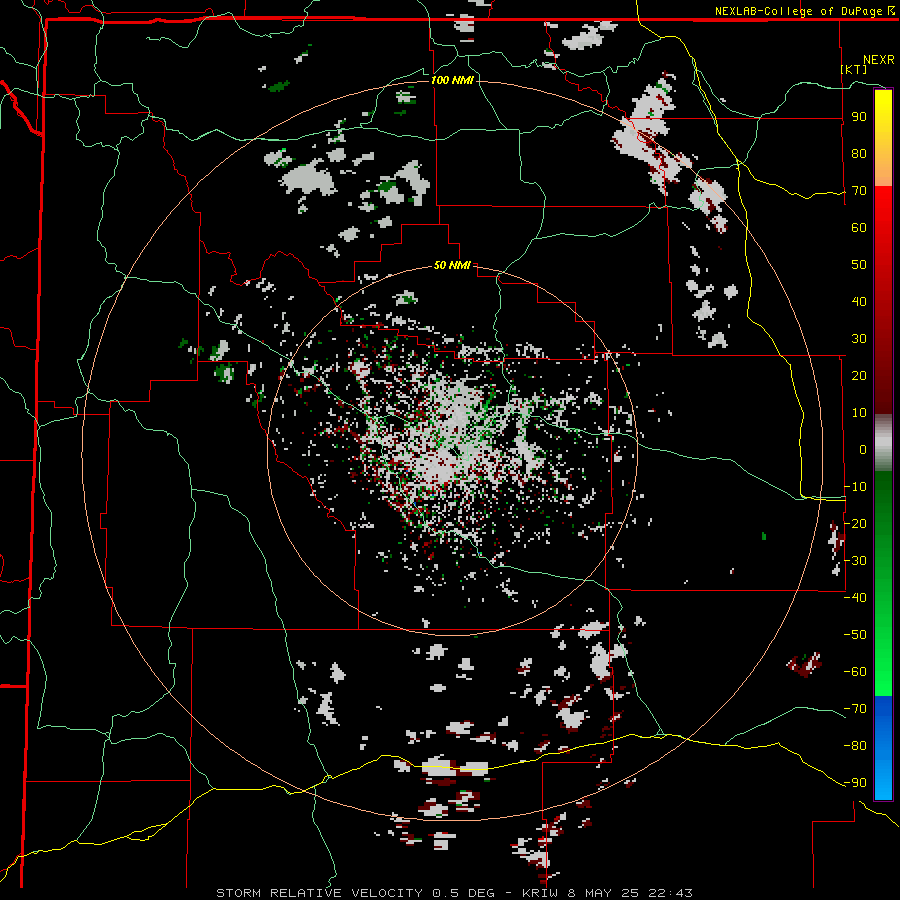The width and height of the screenshot is (900, 900).
Task: Click the -40 value on velocity scale
Action: [x=855, y=598]
